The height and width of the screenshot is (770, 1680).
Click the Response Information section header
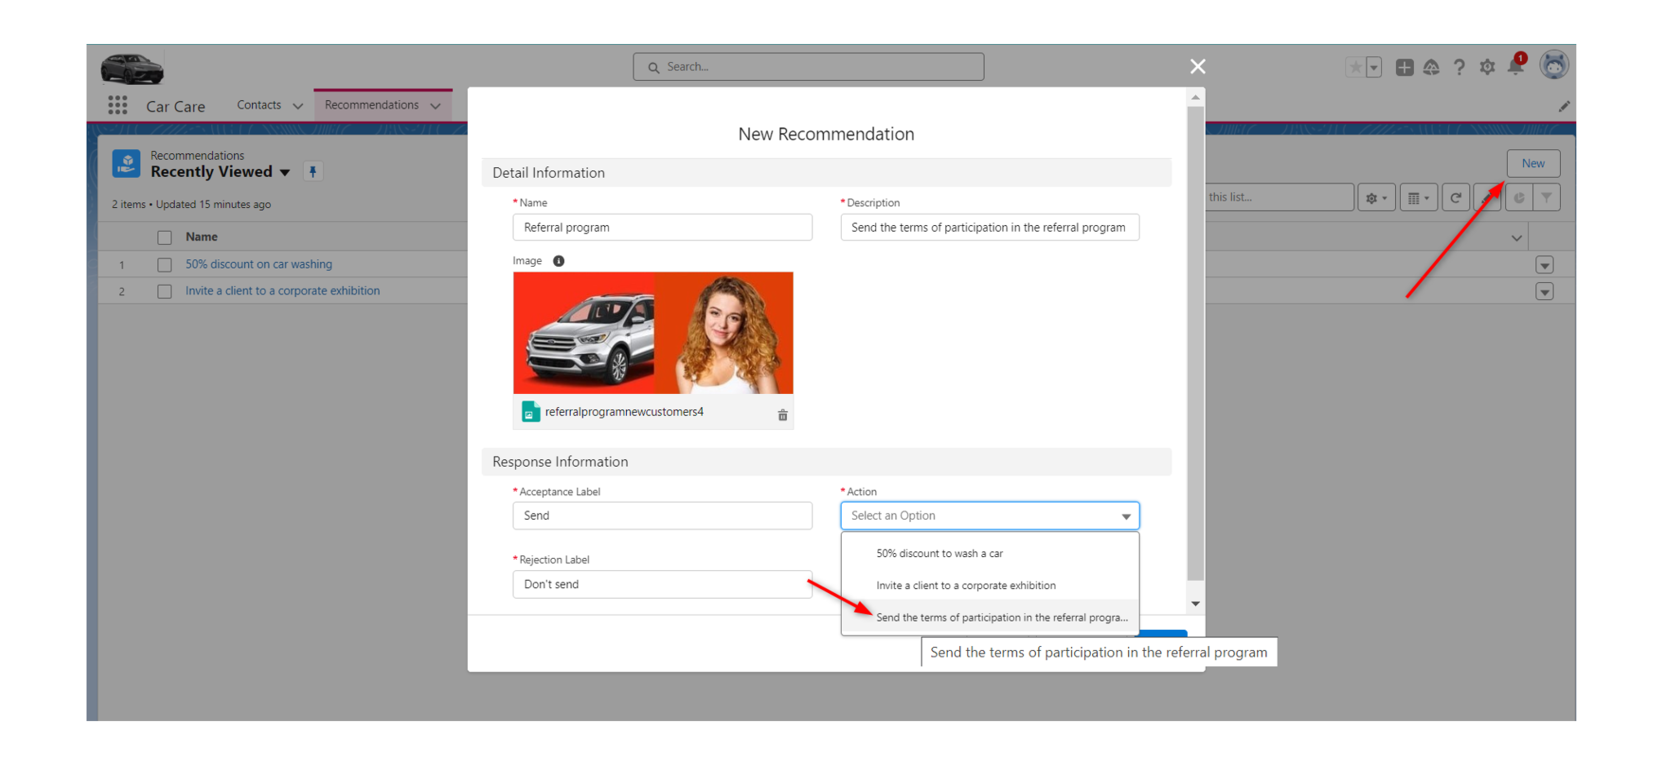826,462
